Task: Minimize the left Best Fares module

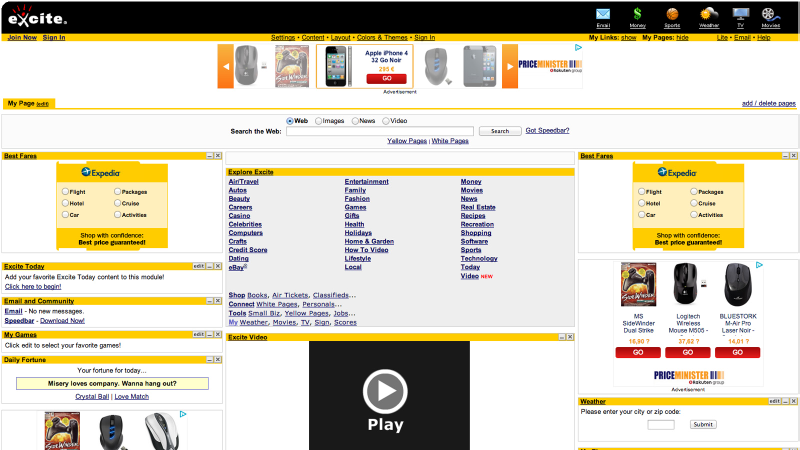Action: (x=210, y=156)
